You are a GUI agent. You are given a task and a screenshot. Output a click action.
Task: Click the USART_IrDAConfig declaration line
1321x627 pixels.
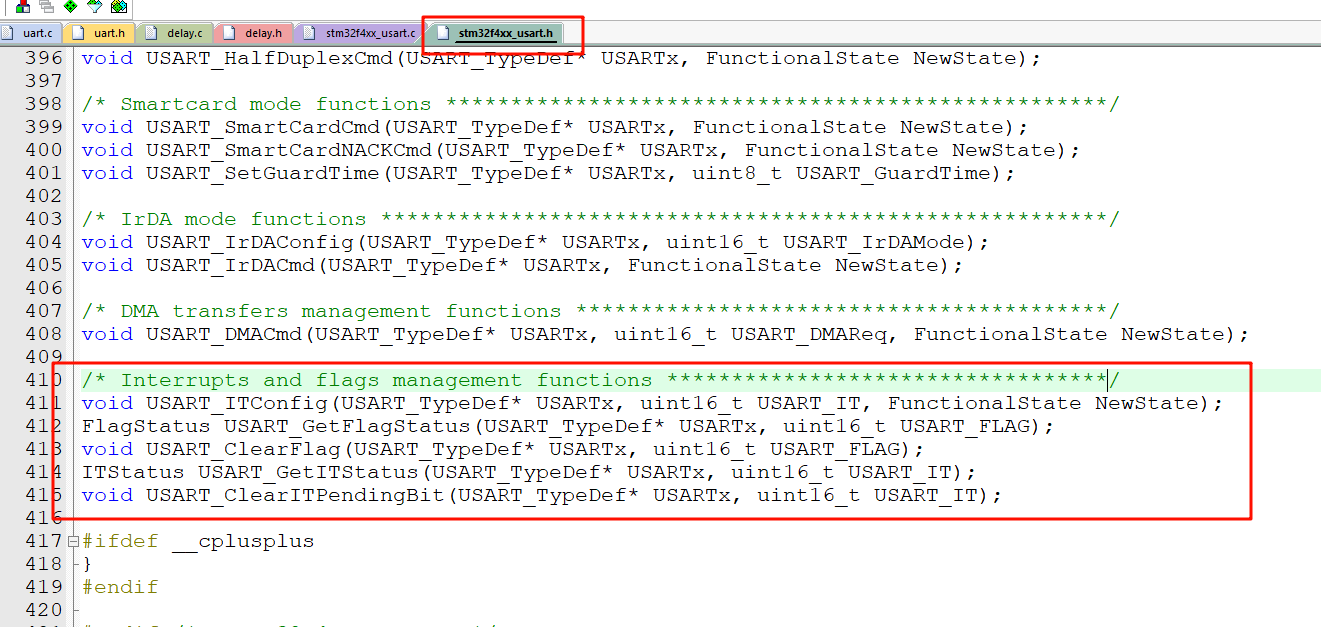pos(535,242)
